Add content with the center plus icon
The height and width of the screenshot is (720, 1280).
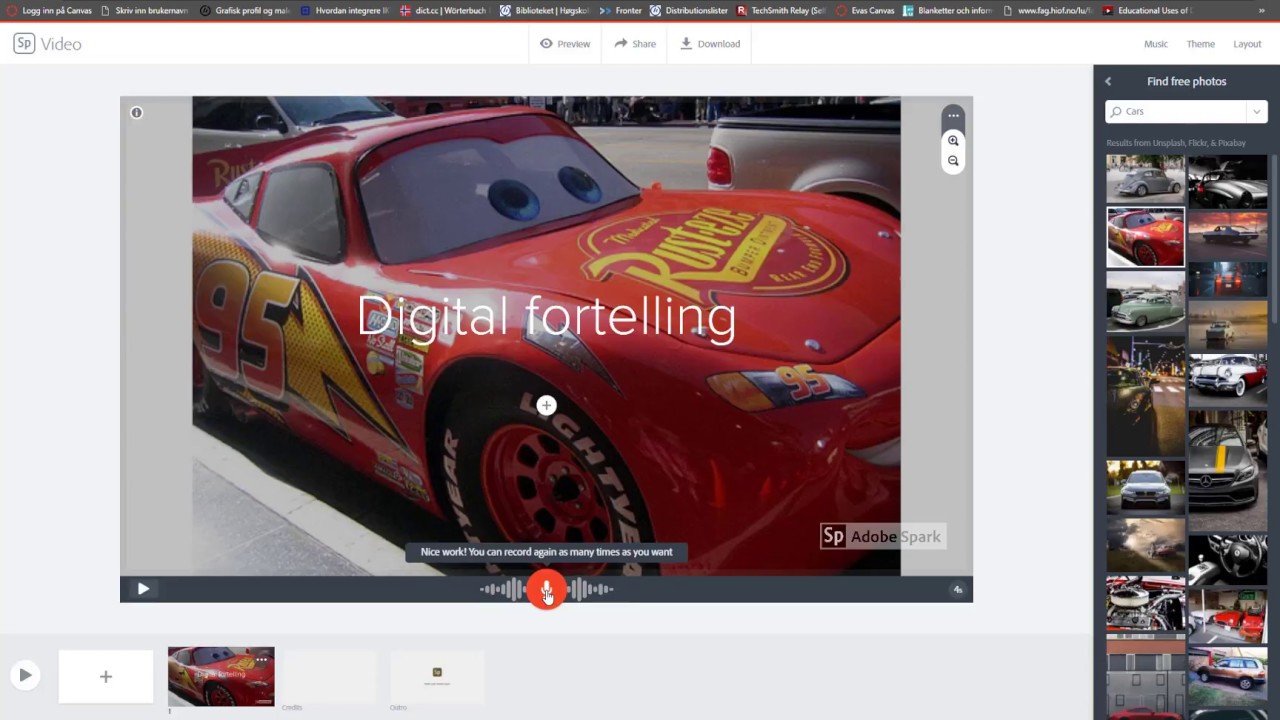coord(546,405)
